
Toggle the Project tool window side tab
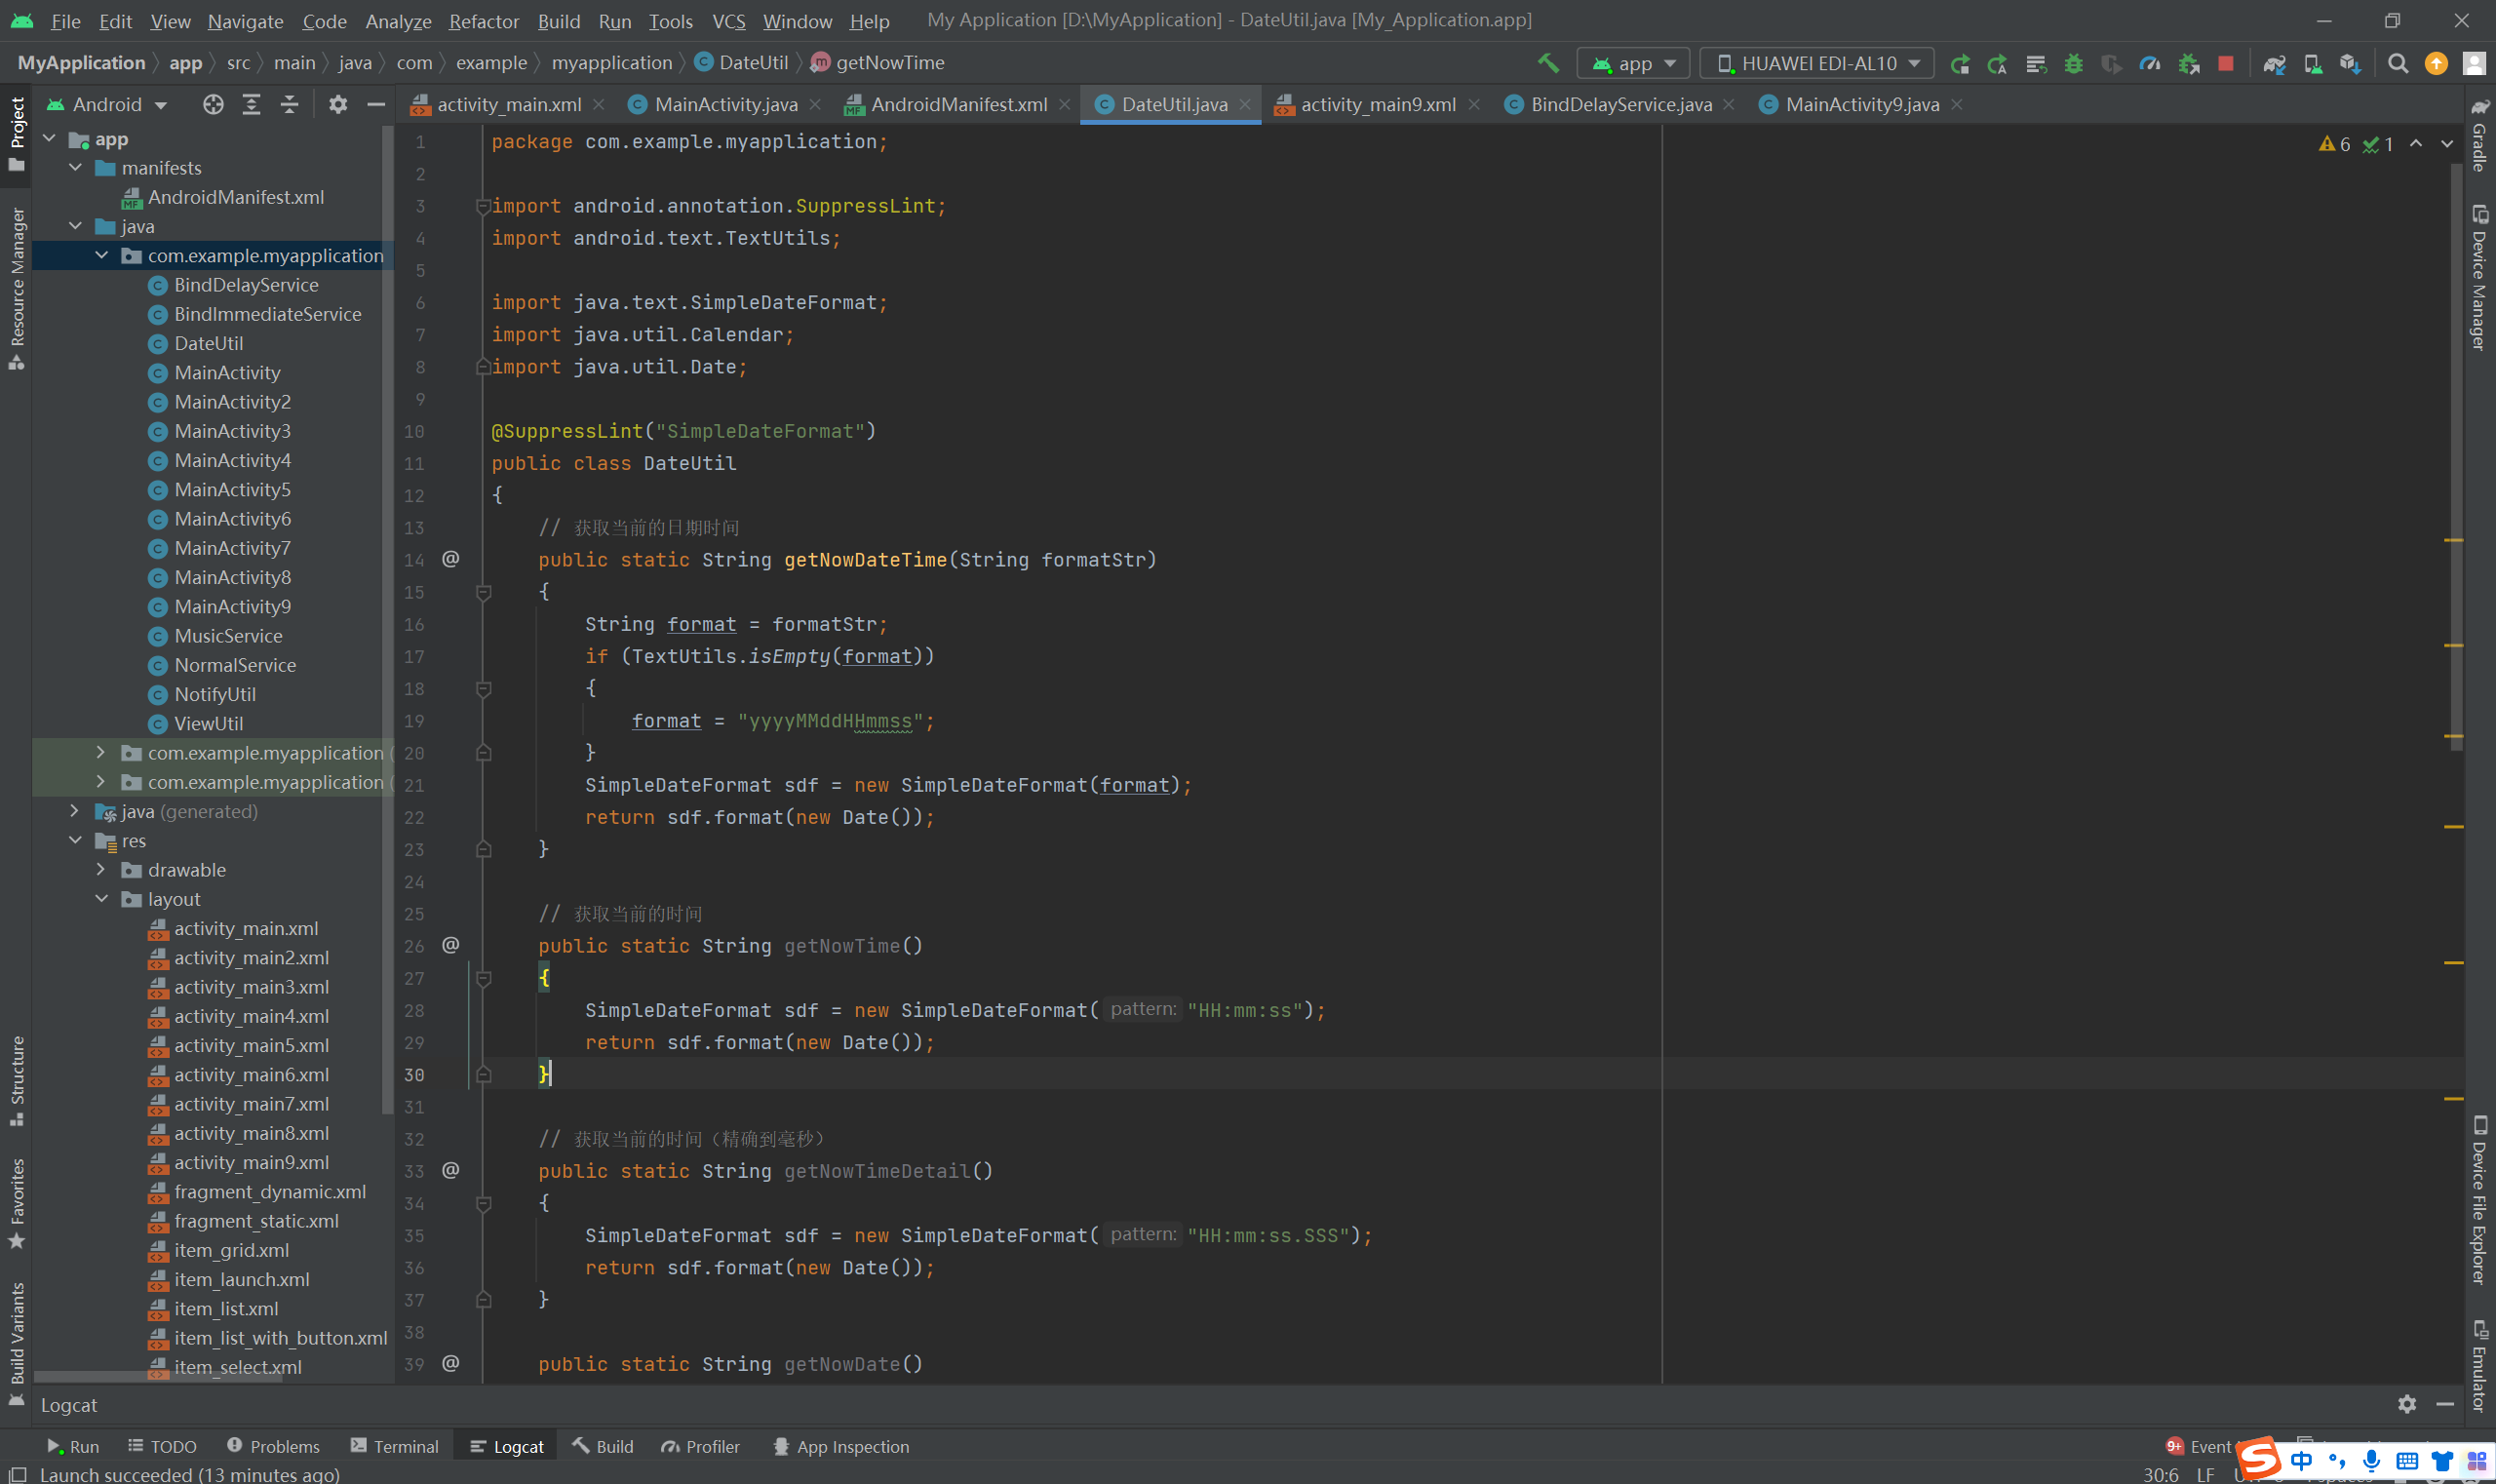[16, 130]
